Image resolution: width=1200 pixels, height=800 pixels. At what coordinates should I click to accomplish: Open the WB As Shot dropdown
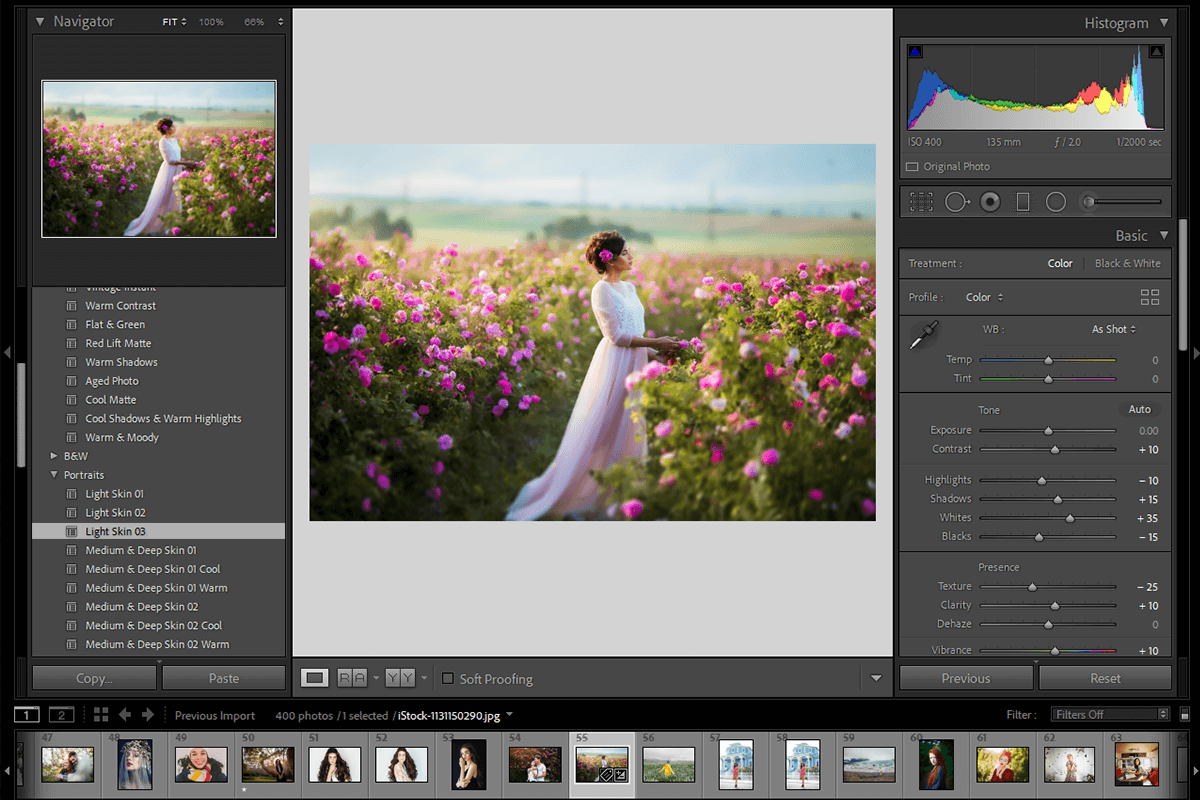pyautogui.click(x=1114, y=329)
